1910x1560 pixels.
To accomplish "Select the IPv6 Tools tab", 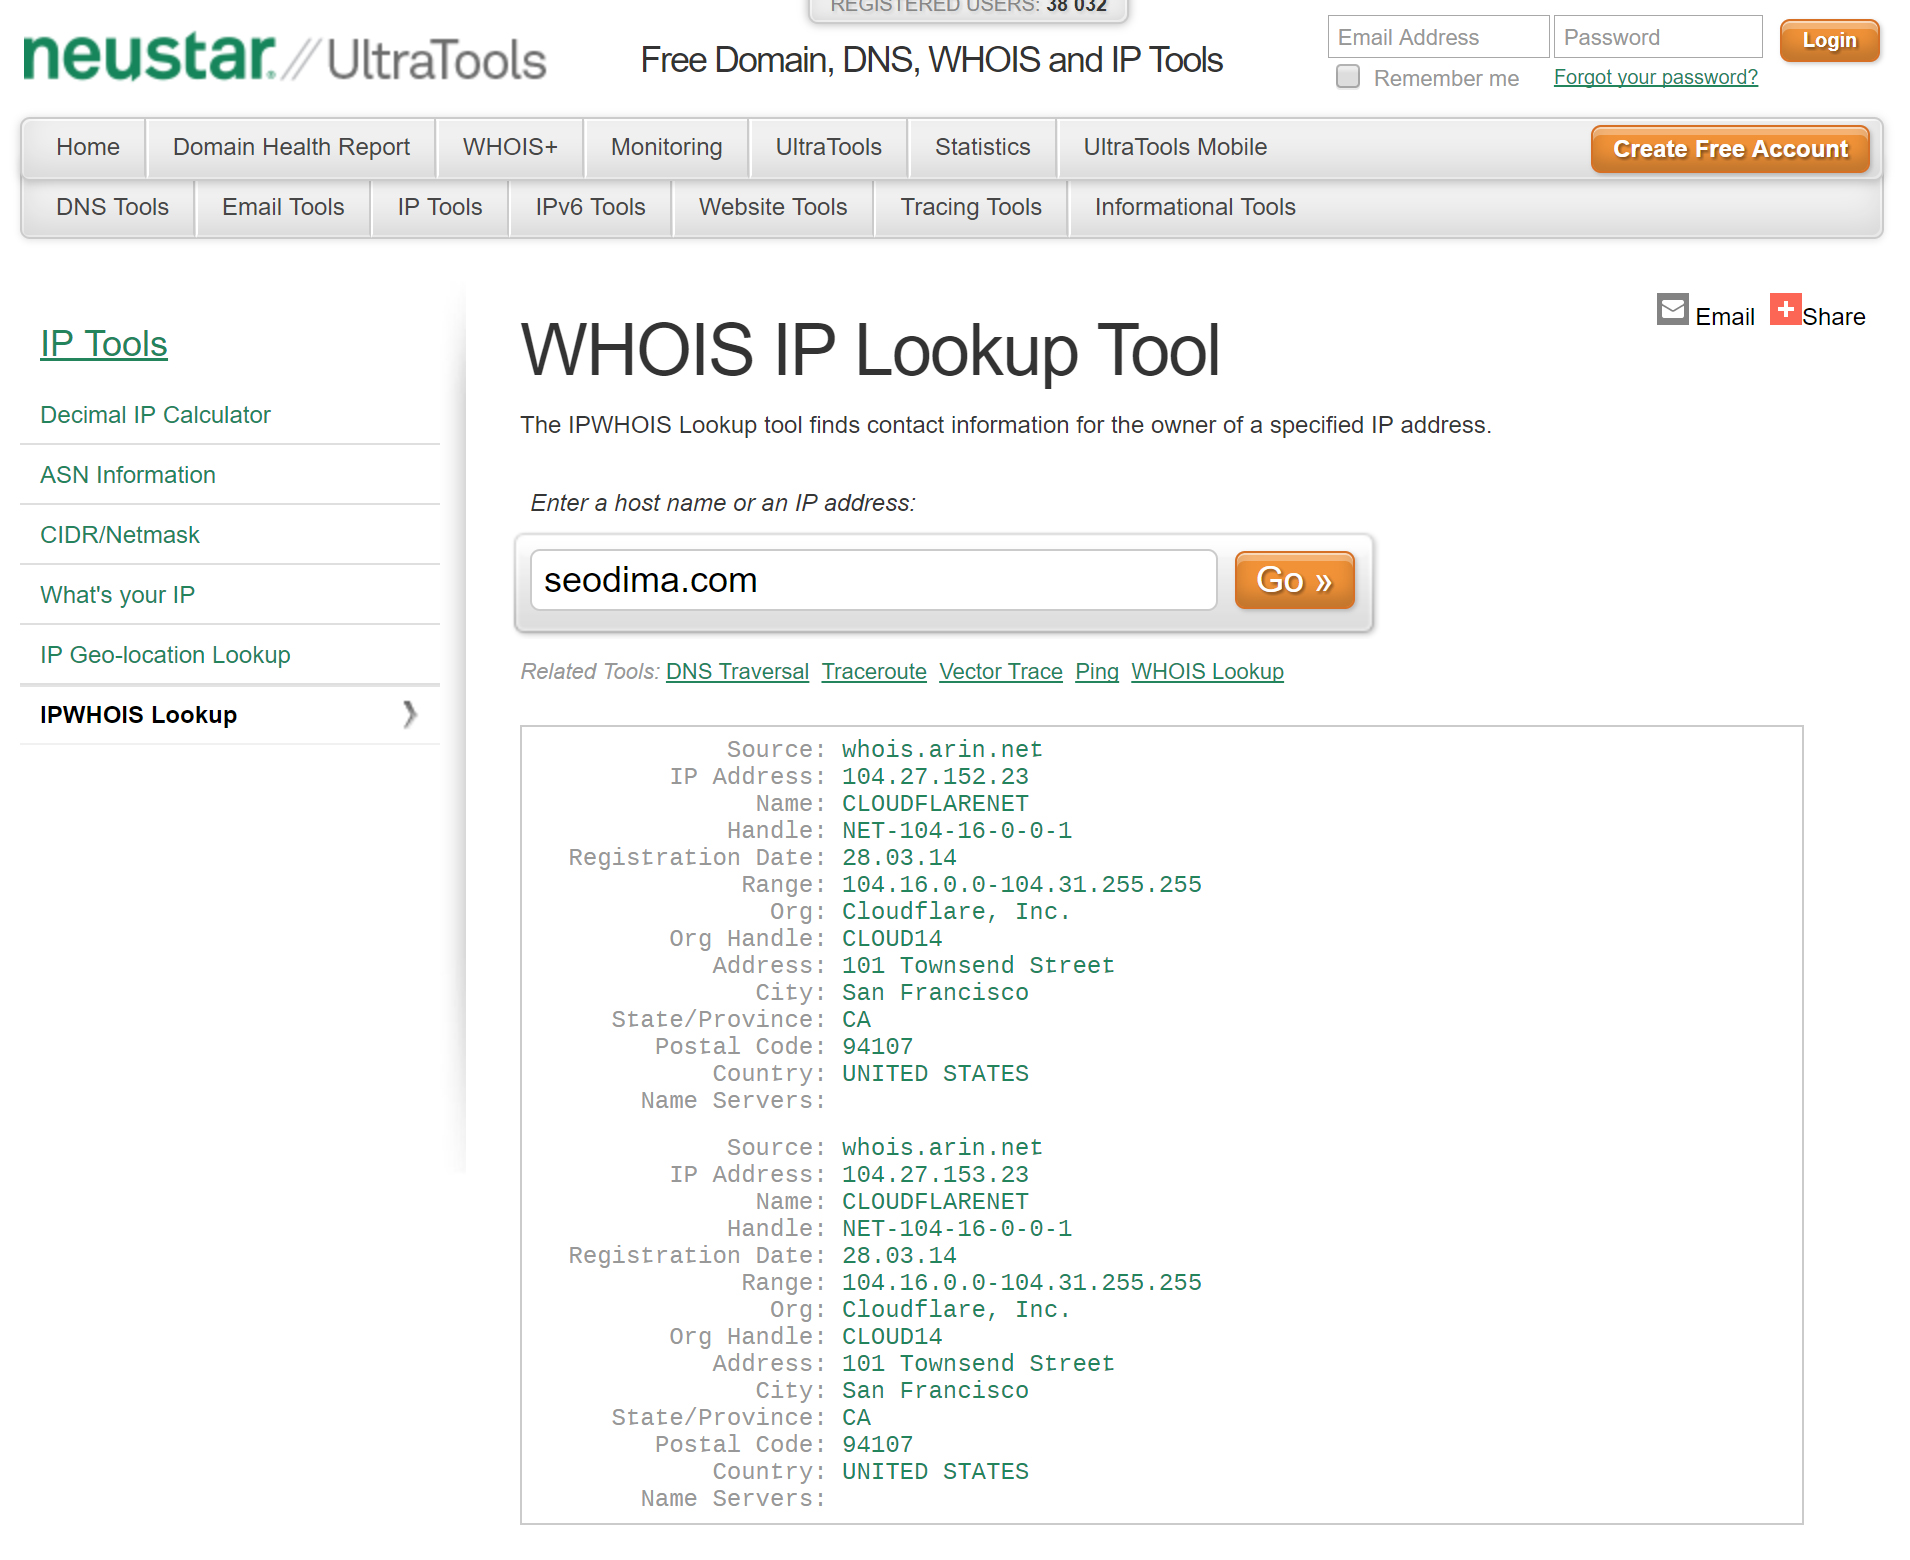I will point(590,207).
